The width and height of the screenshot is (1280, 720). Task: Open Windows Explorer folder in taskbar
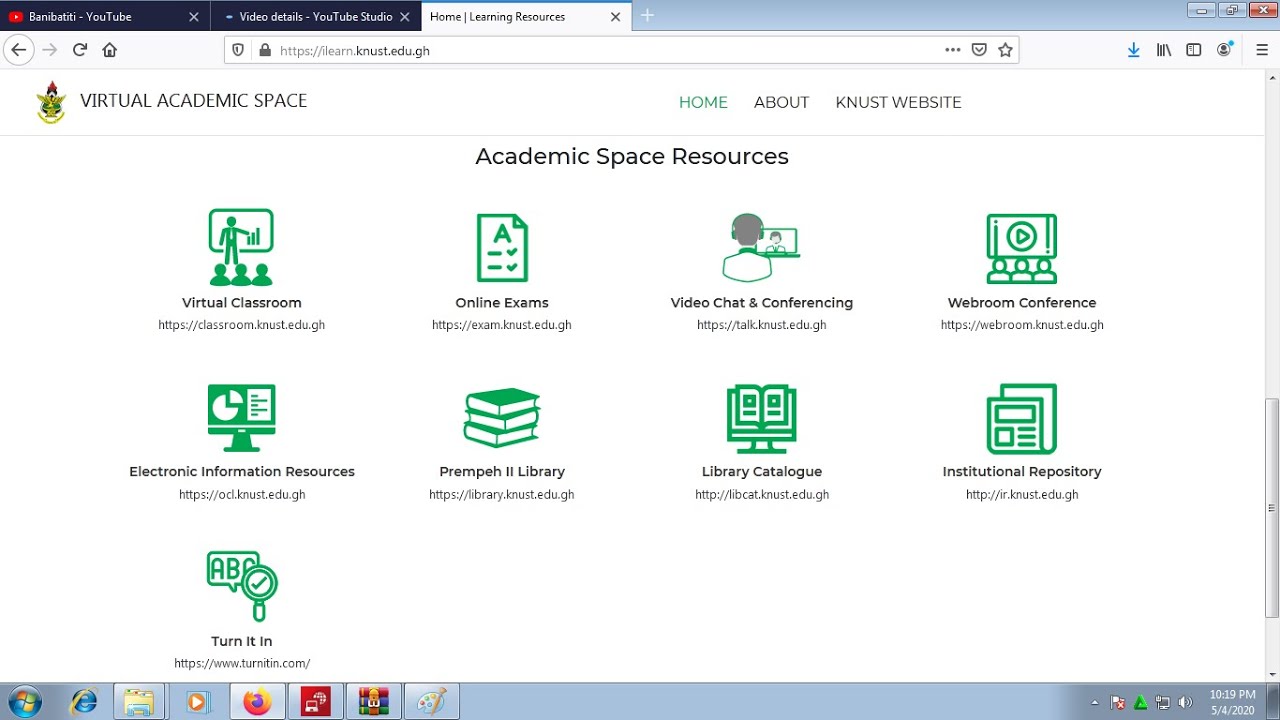(x=139, y=702)
